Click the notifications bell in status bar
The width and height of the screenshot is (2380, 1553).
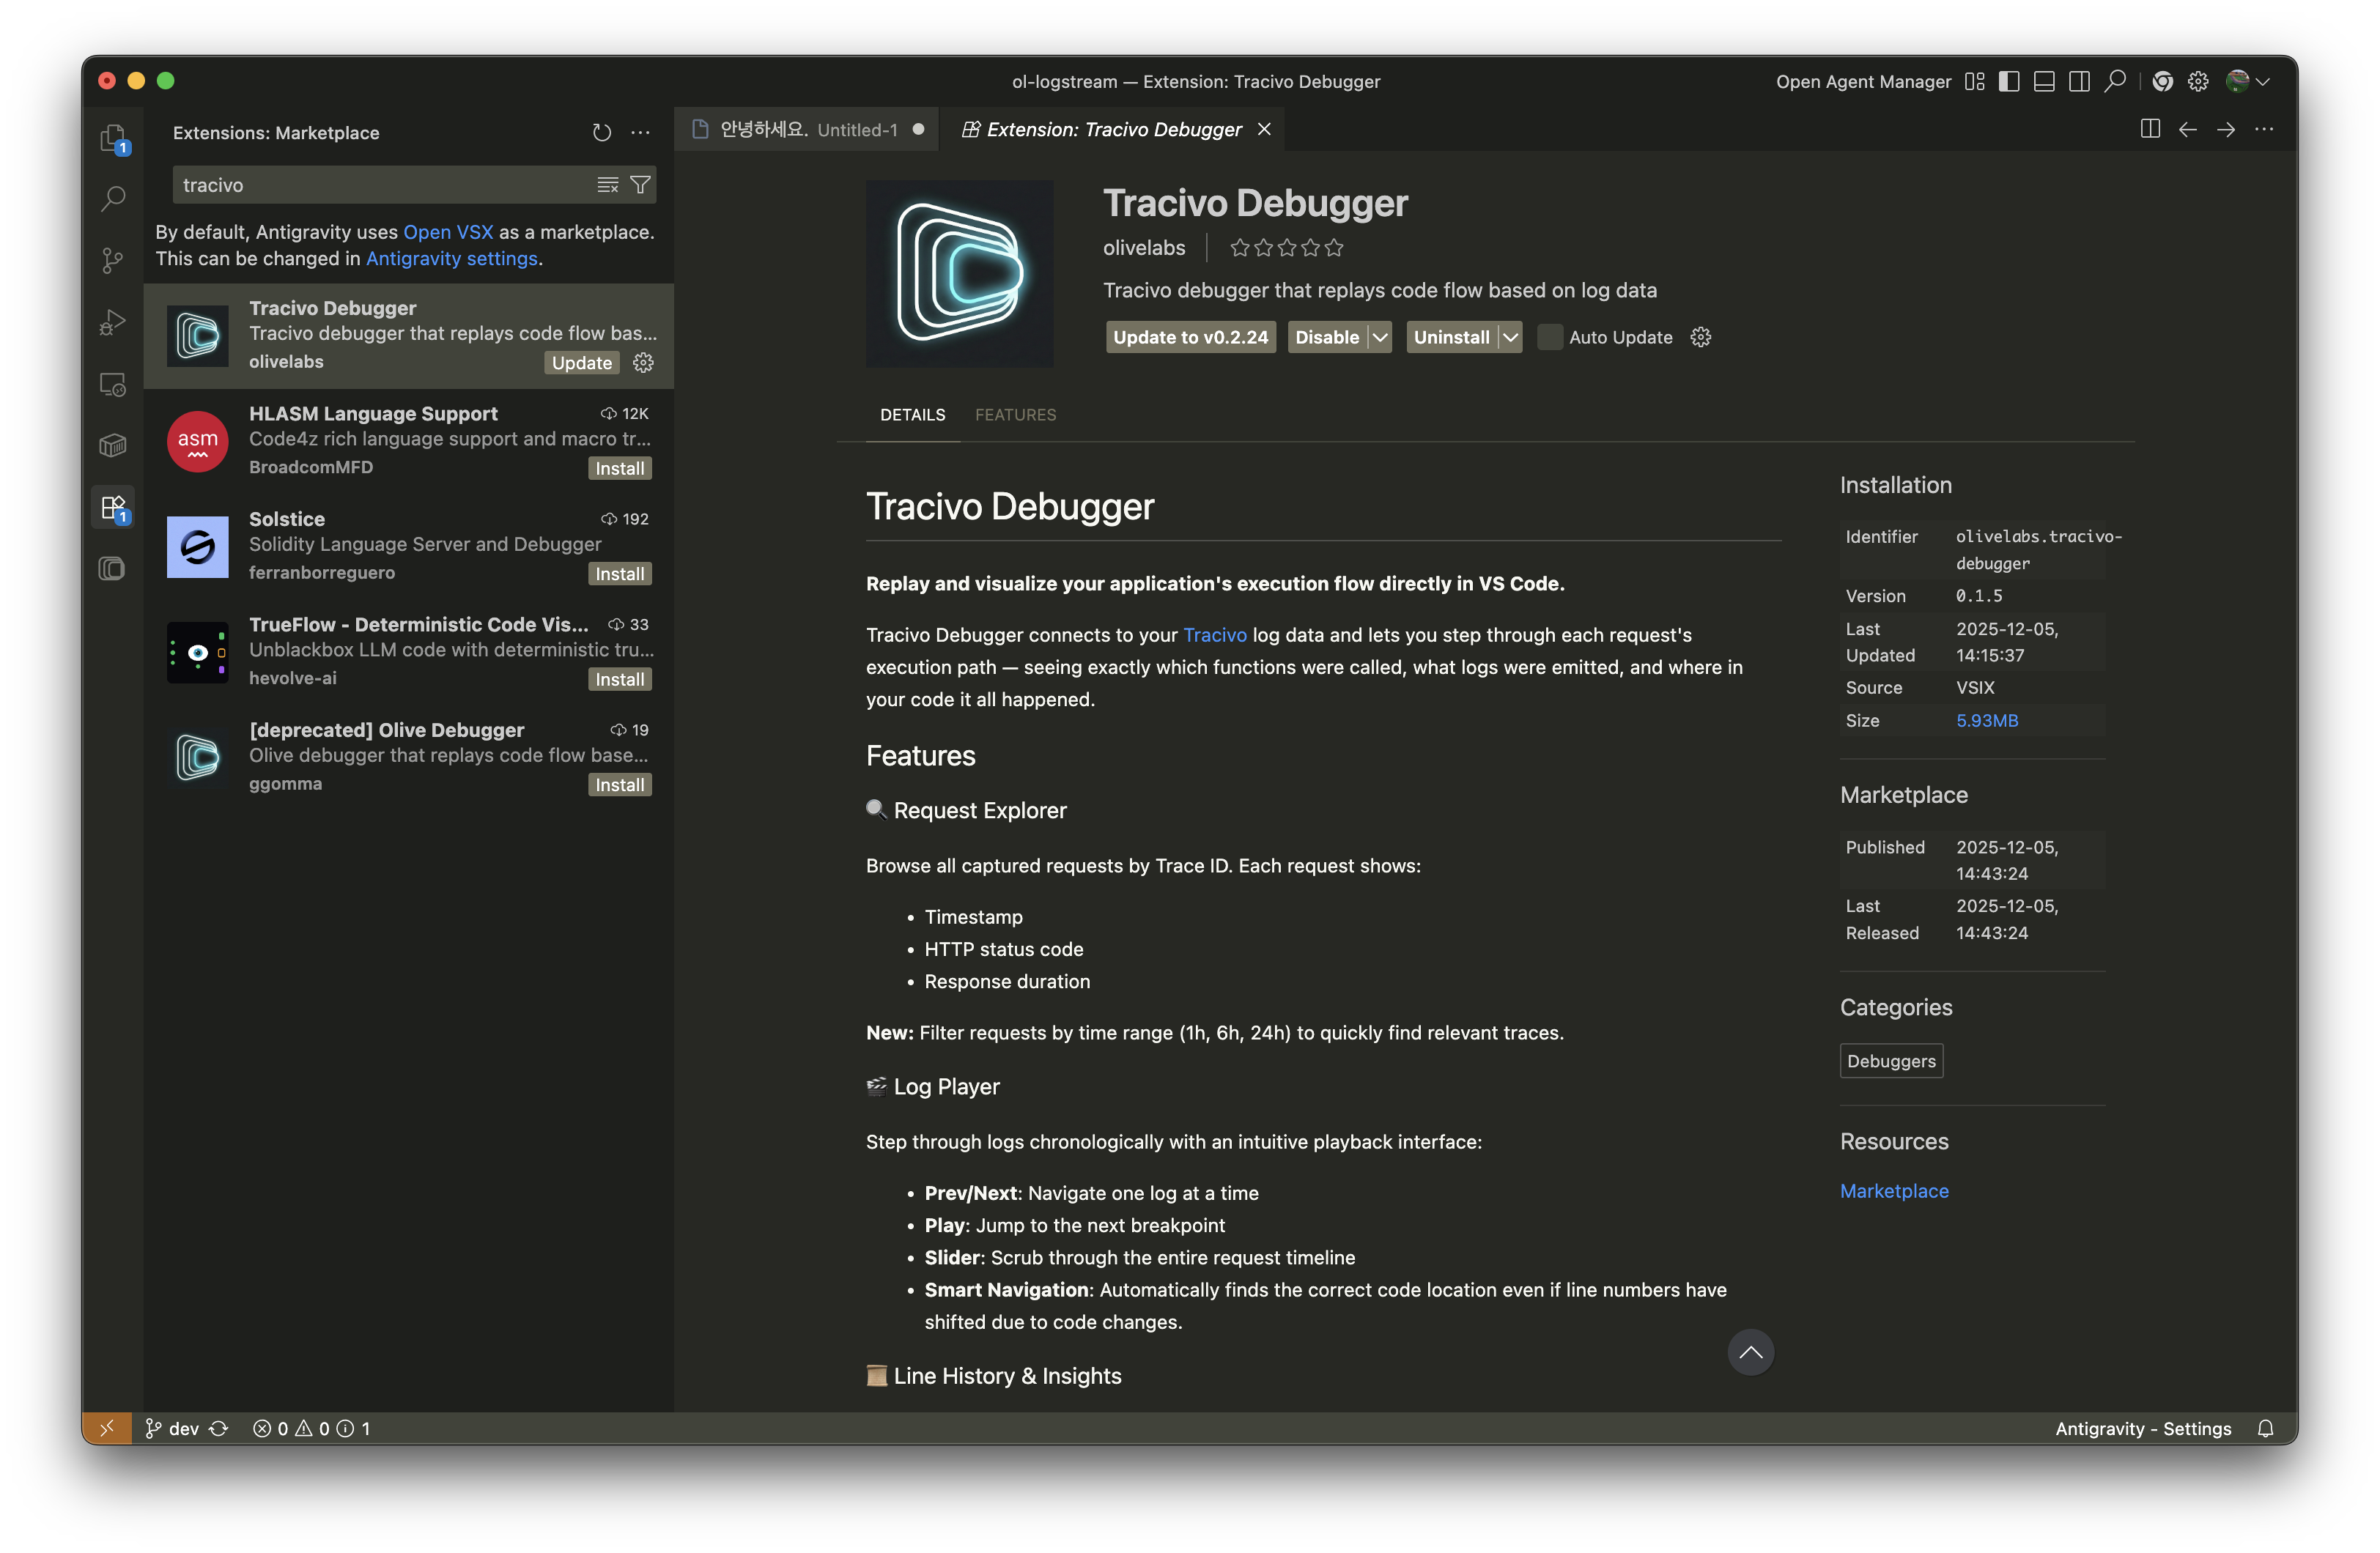[x=2265, y=1428]
